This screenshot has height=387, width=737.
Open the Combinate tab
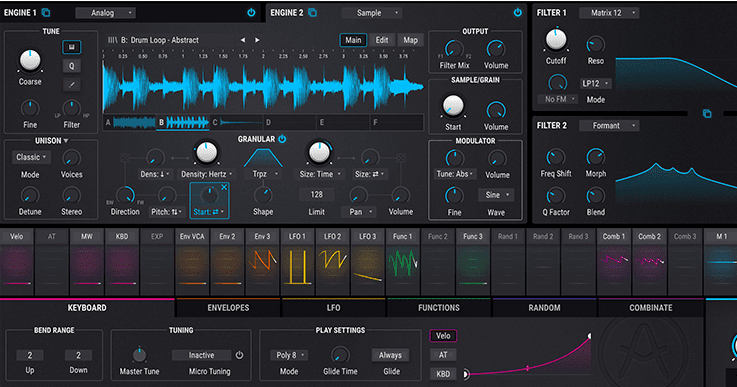pos(651,308)
